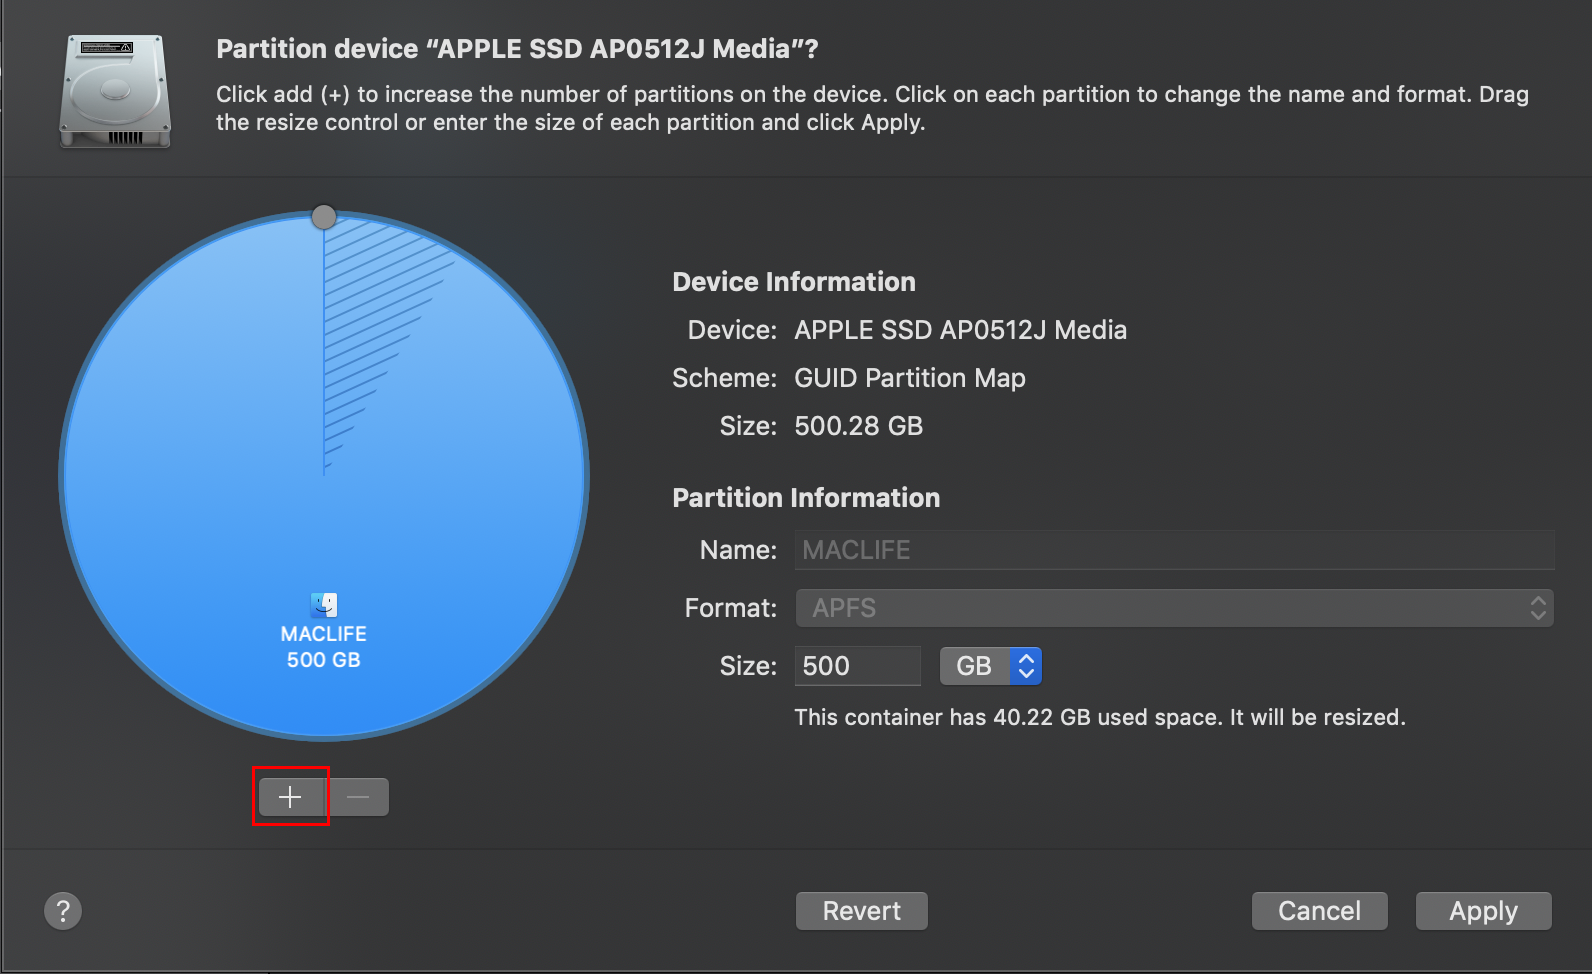This screenshot has width=1592, height=974.
Task: Click the remove (−) partition button
Action: click(358, 797)
